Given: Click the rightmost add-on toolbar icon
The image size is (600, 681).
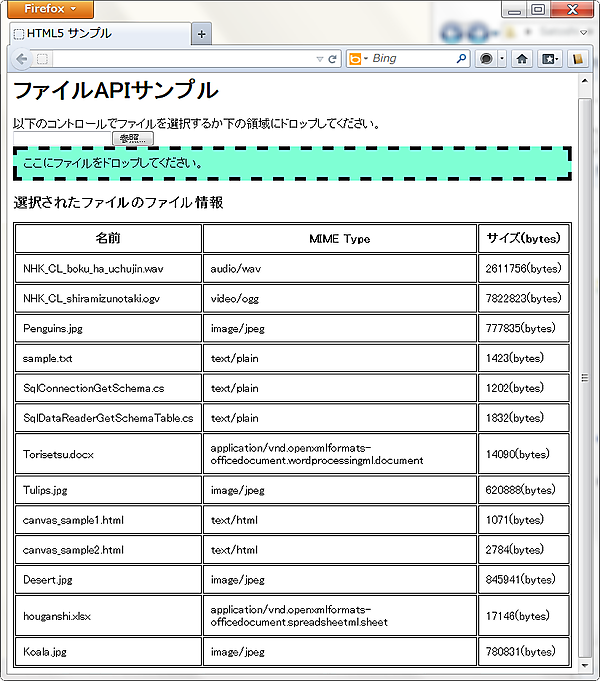Looking at the screenshot, I should pyautogui.click(x=576, y=59).
